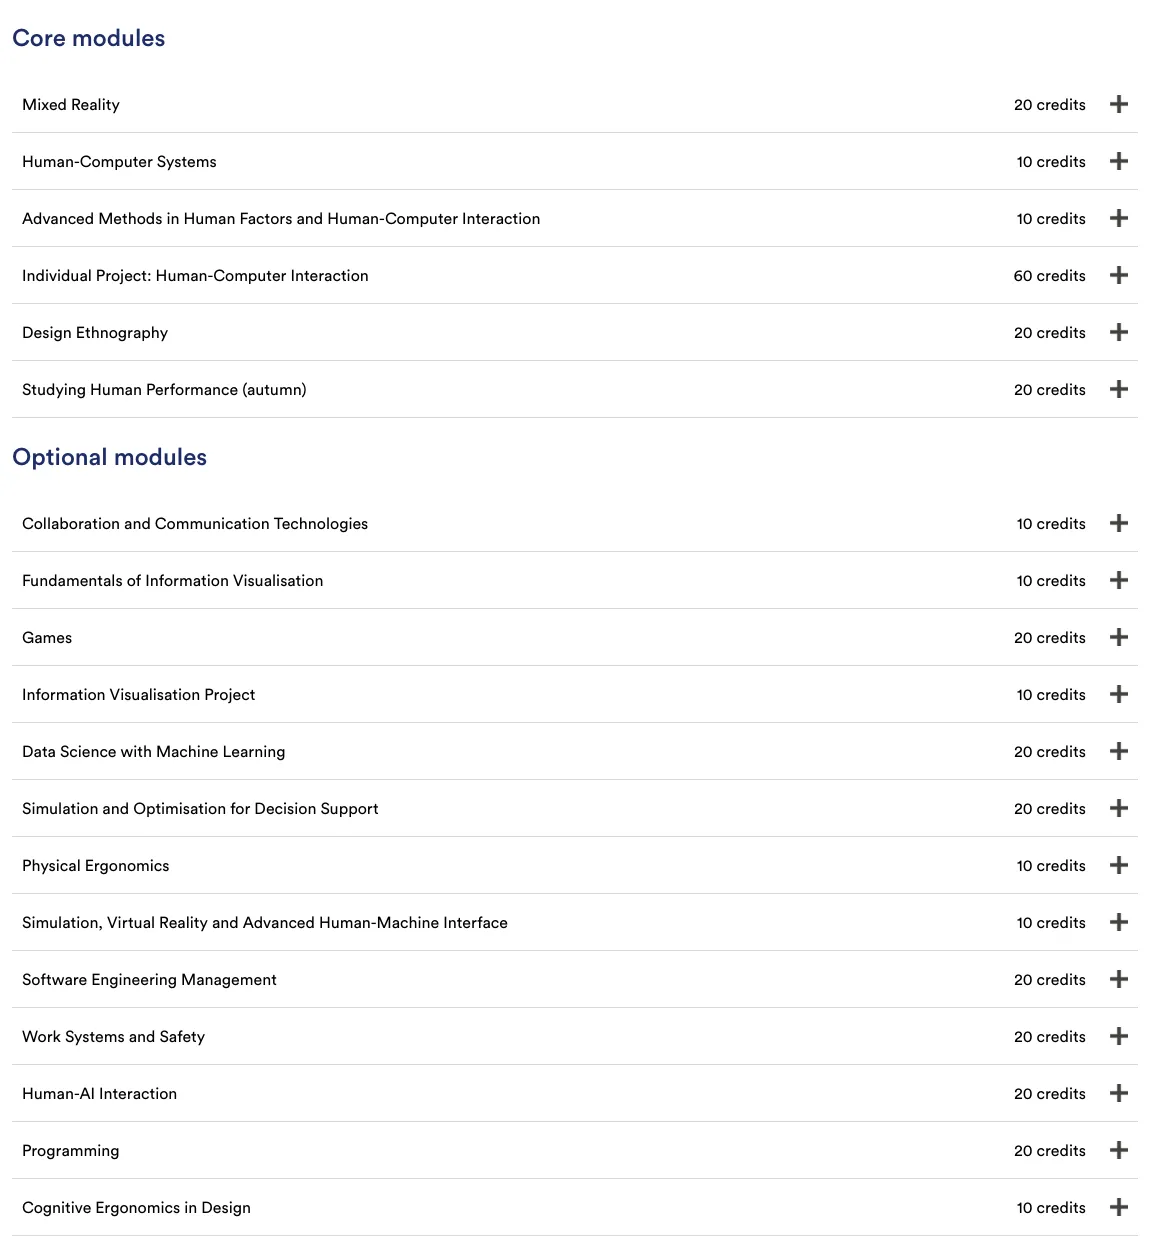This screenshot has width=1152, height=1236.
Task: Select Cognitive Ergonomics in Design title
Action: point(136,1208)
